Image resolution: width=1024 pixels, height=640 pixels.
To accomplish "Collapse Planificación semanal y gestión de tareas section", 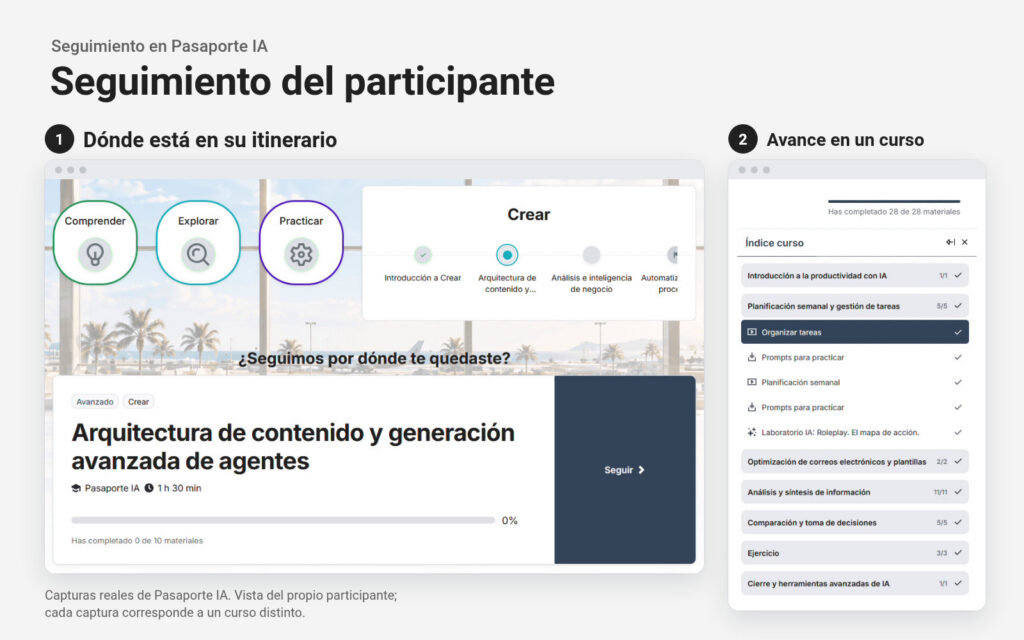I will pyautogui.click(x=855, y=306).
